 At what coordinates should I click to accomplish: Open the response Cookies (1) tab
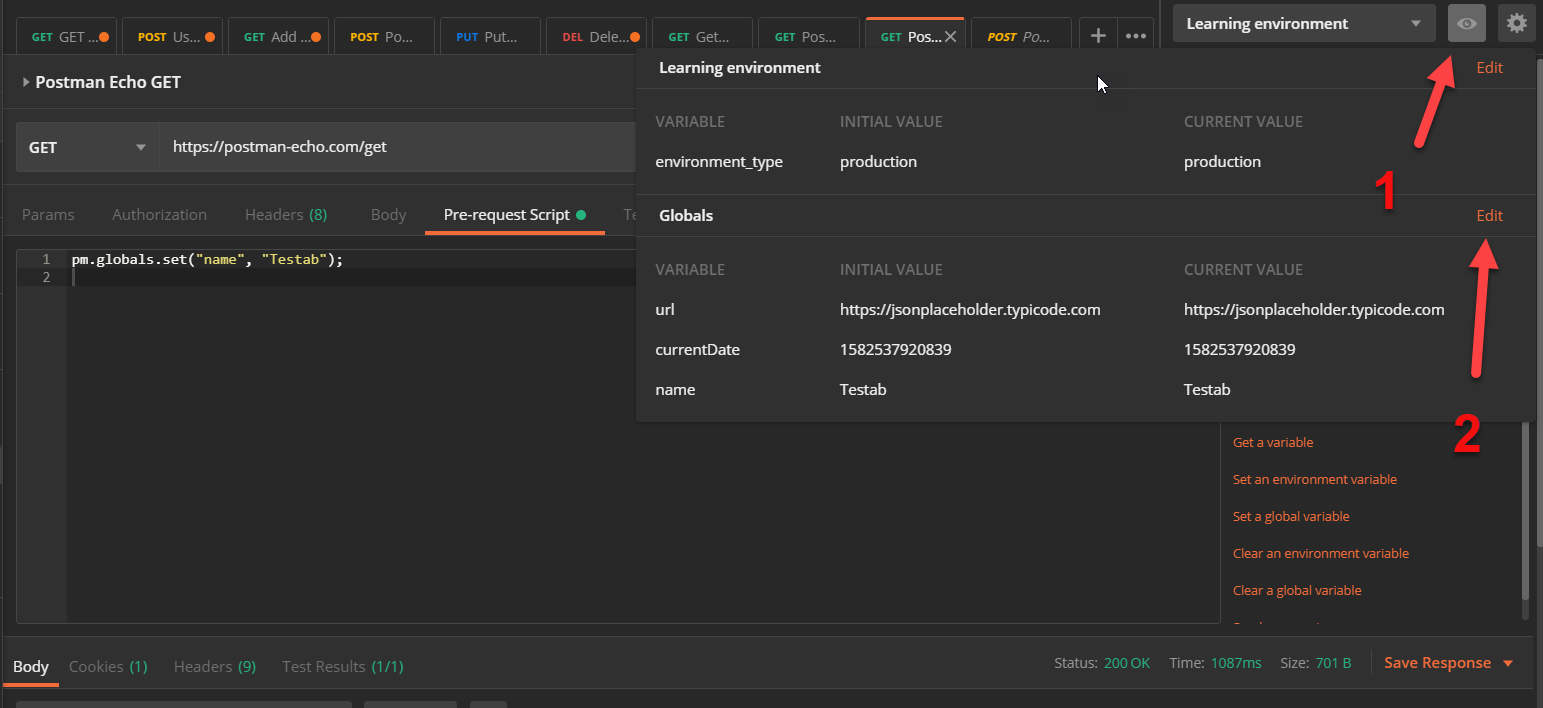pos(108,666)
